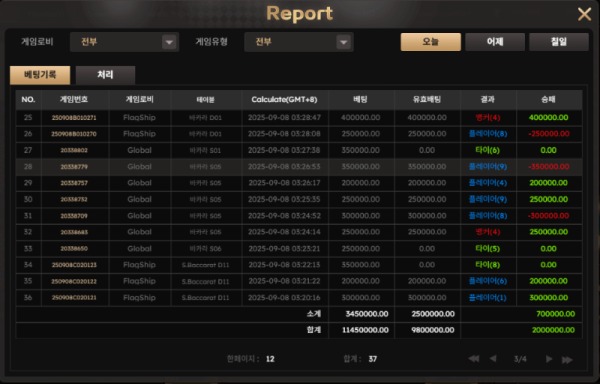Open game number 20338779

(74, 167)
